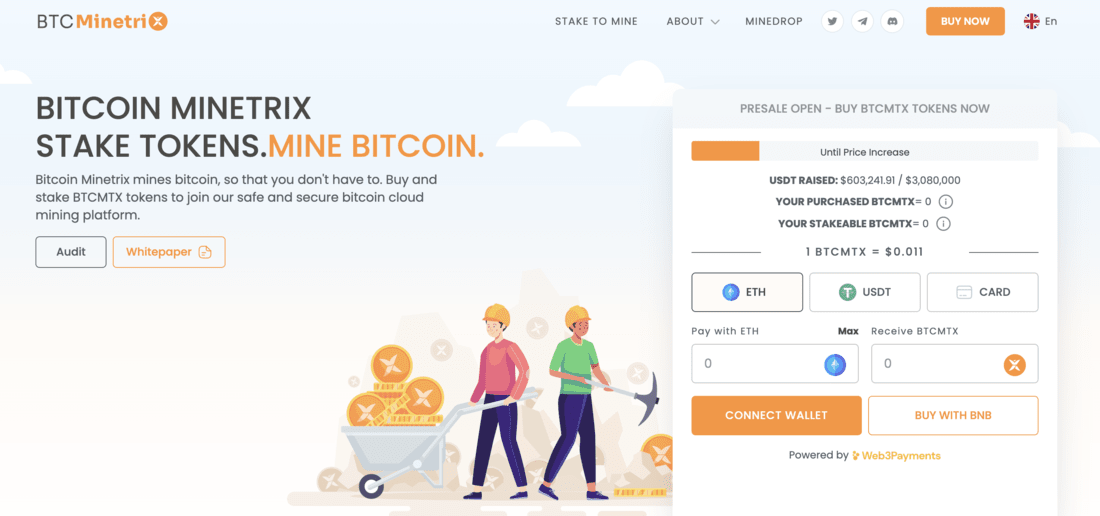Open the Whitepaper document button
This screenshot has height=516, width=1100.
[x=169, y=252]
